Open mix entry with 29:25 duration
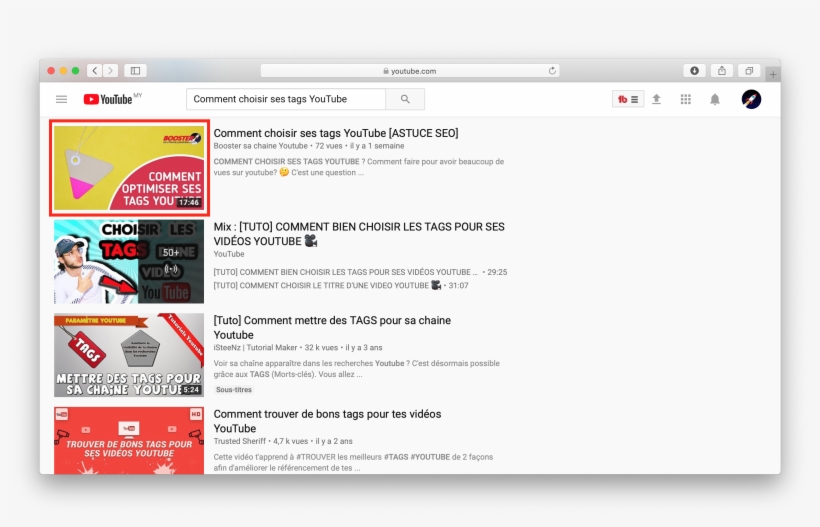Image resolution: width=820 pixels, height=527 pixels. (x=360, y=272)
